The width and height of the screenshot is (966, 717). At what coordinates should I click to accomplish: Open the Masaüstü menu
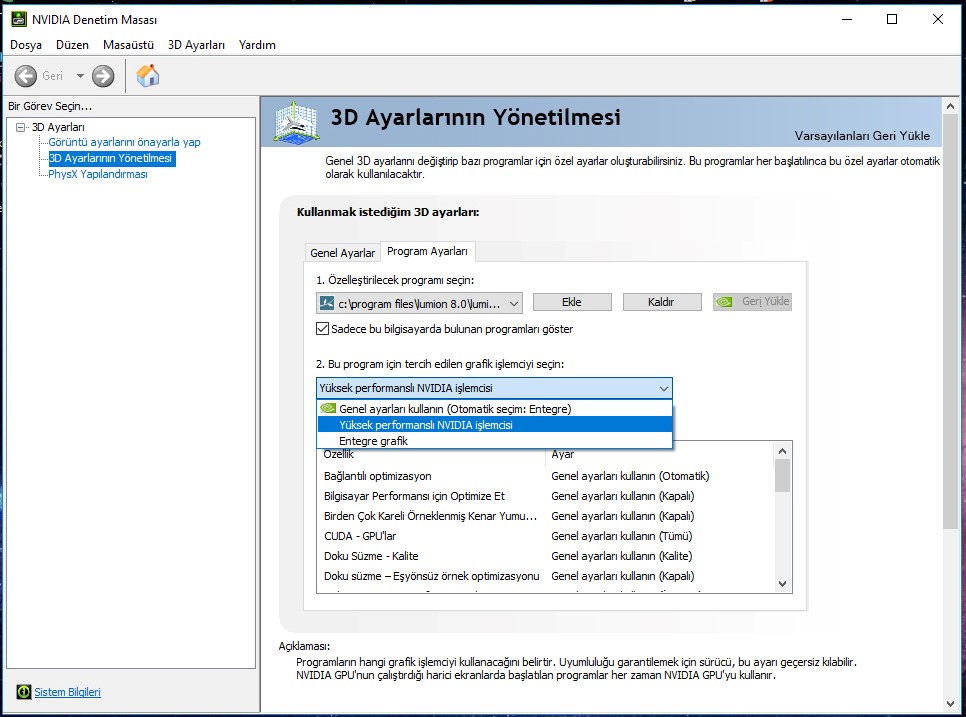pyautogui.click(x=128, y=45)
